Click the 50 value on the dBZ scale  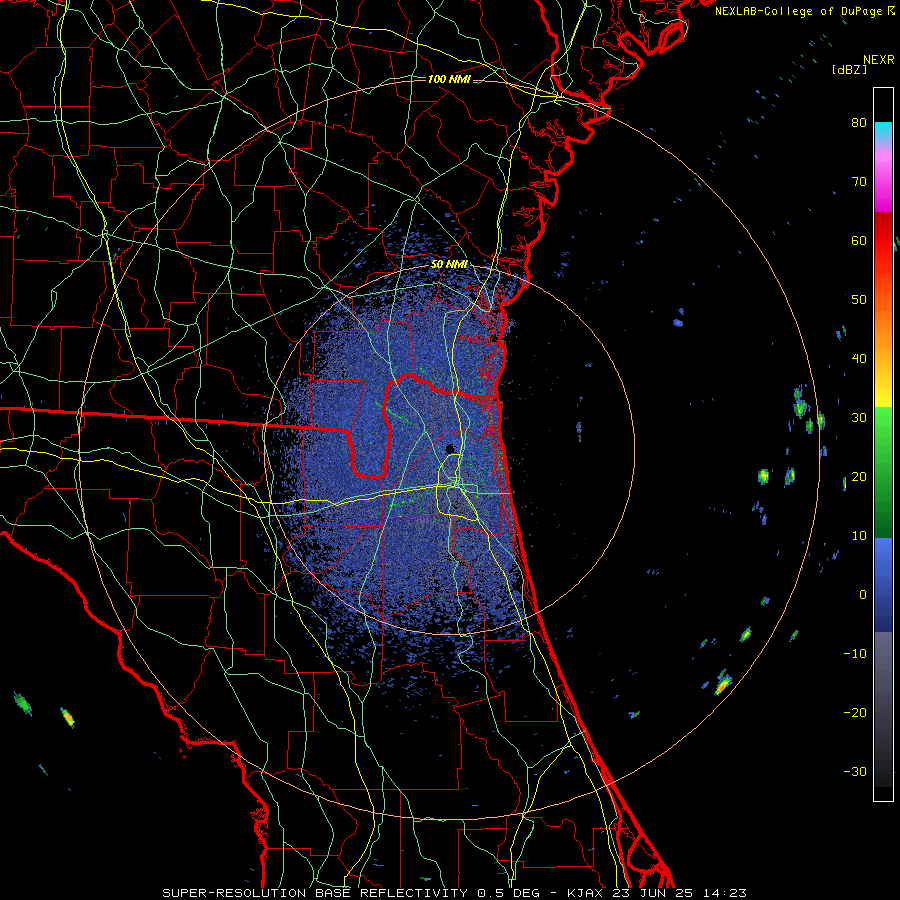(x=859, y=300)
